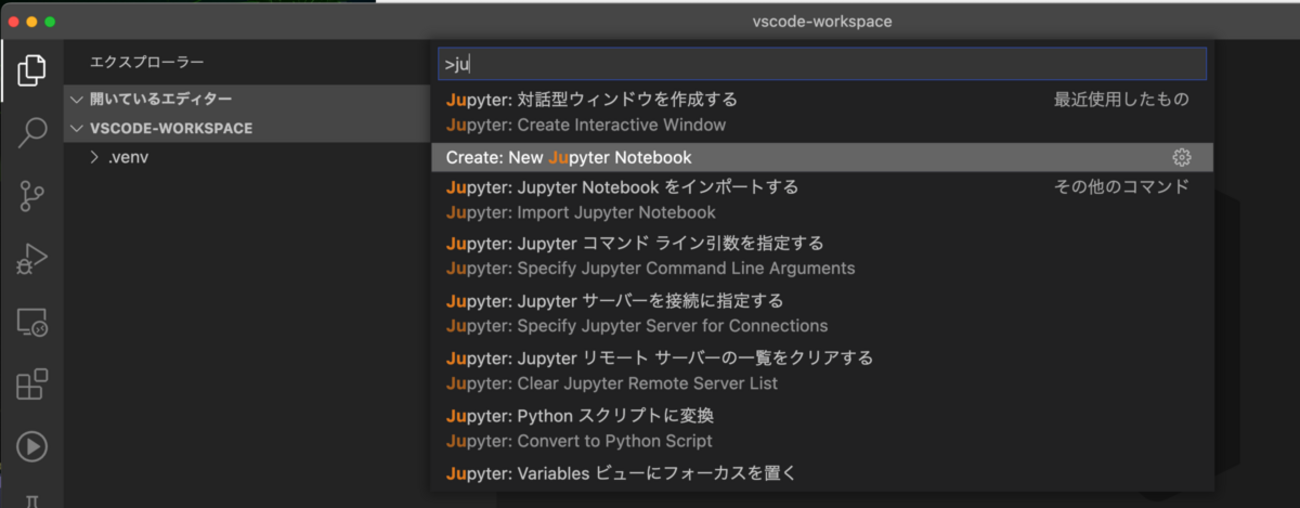Viewport: 1300px width, 508px height.
Task: Select Specify Jupyter Command Line Arguments command
Action: pos(822,256)
